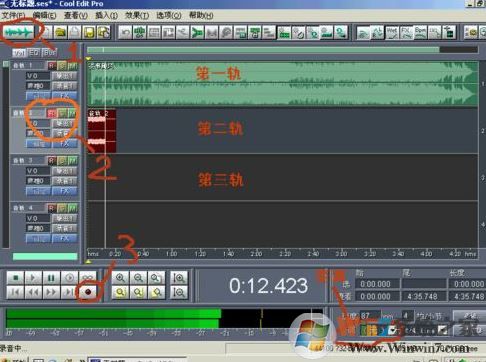Click vertical Zoom Out icon
The image size is (486, 362).
pos(179,292)
